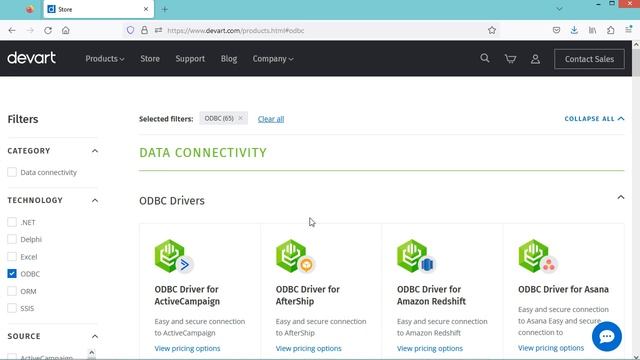This screenshot has height=360, width=640.
Task: Open the Blog menu item
Action: pos(229,59)
